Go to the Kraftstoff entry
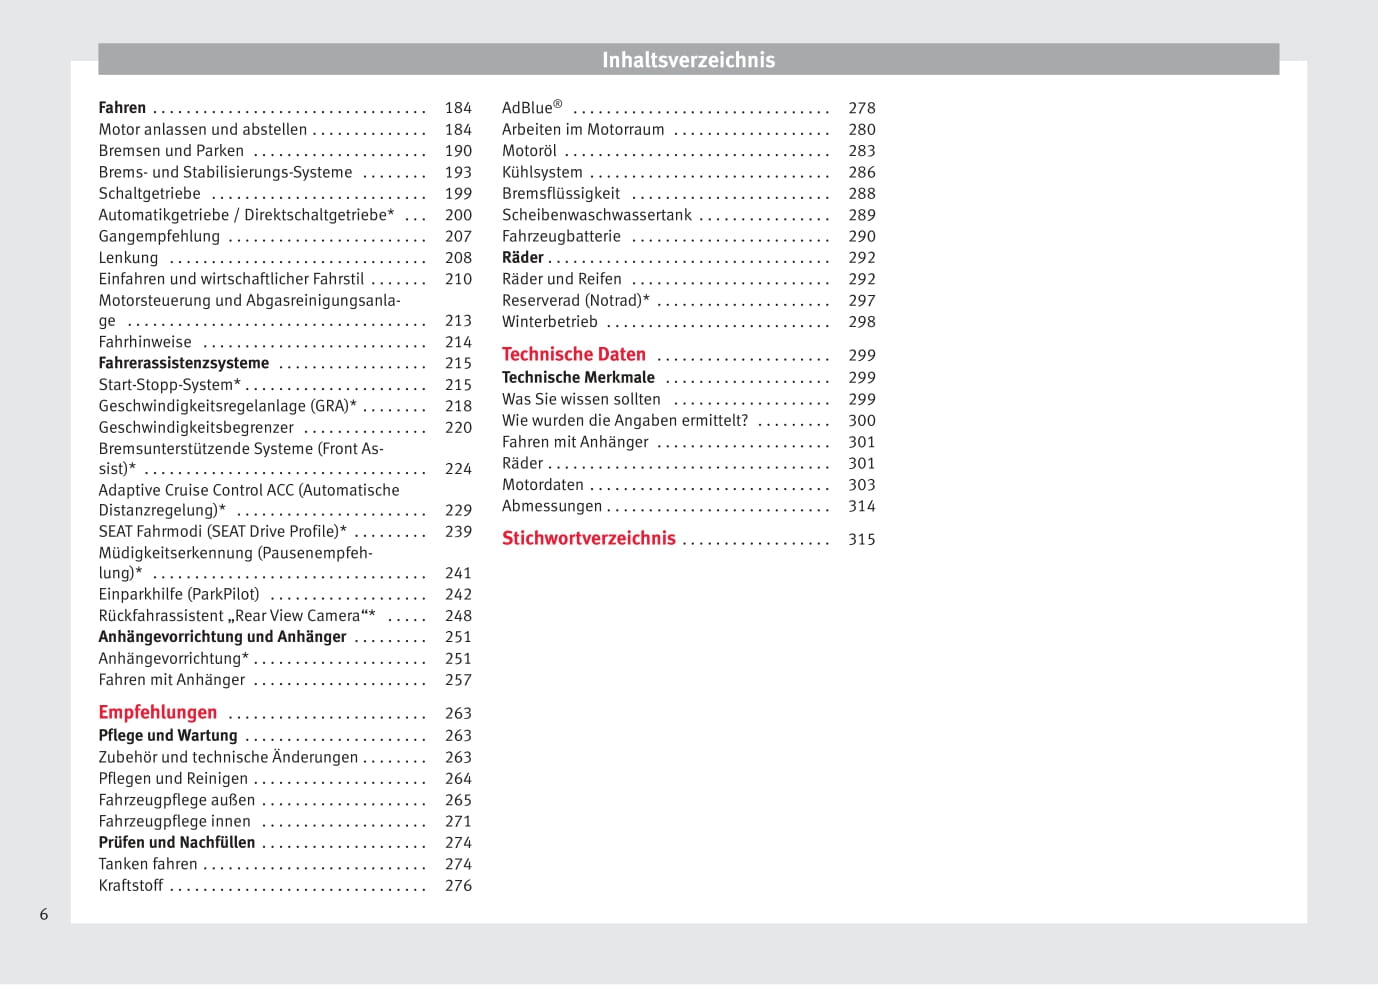This screenshot has height=985, width=1378. tap(130, 885)
